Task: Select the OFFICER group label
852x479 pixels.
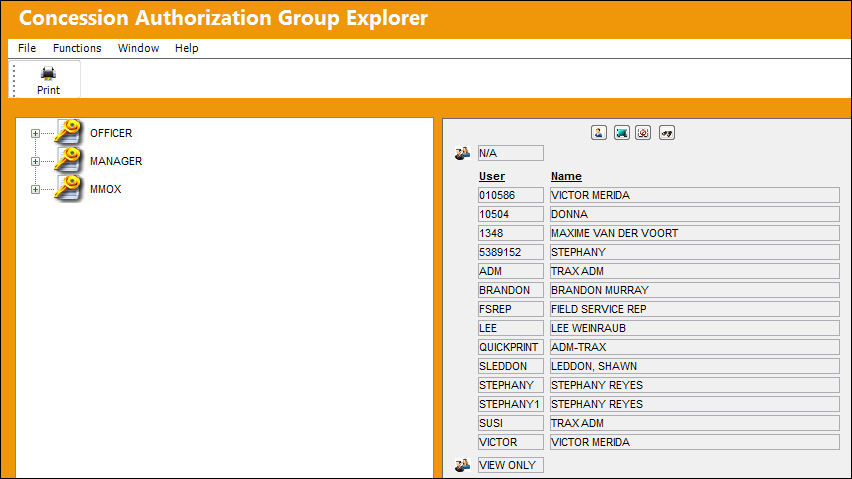Action: [111, 133]
